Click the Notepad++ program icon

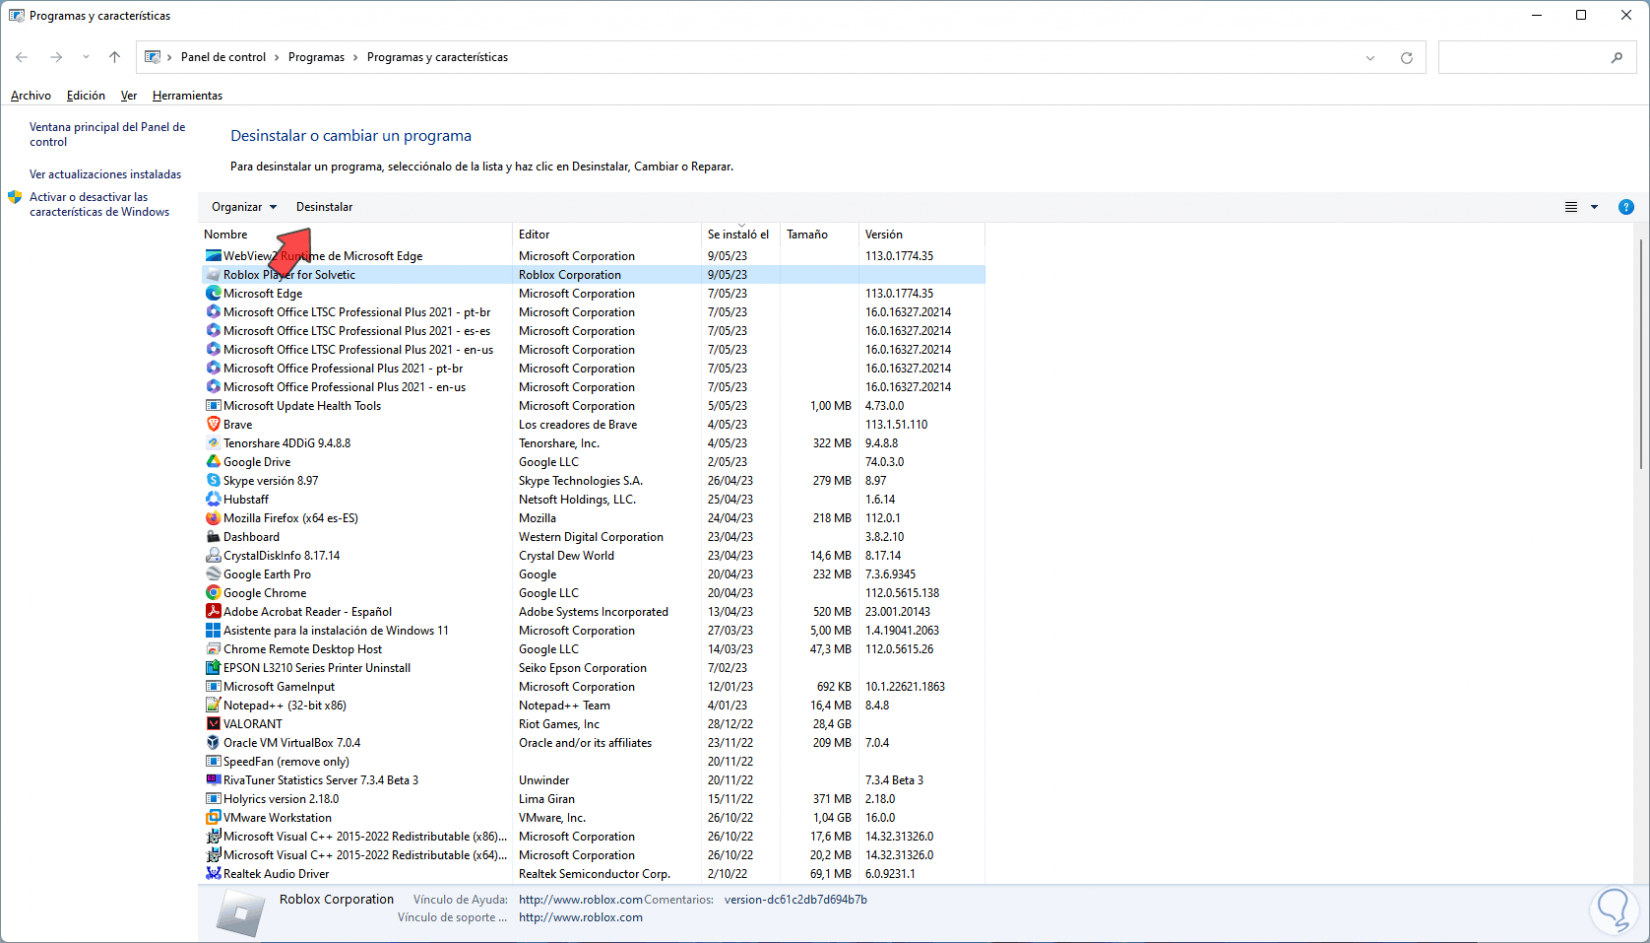tap(213, 705)
